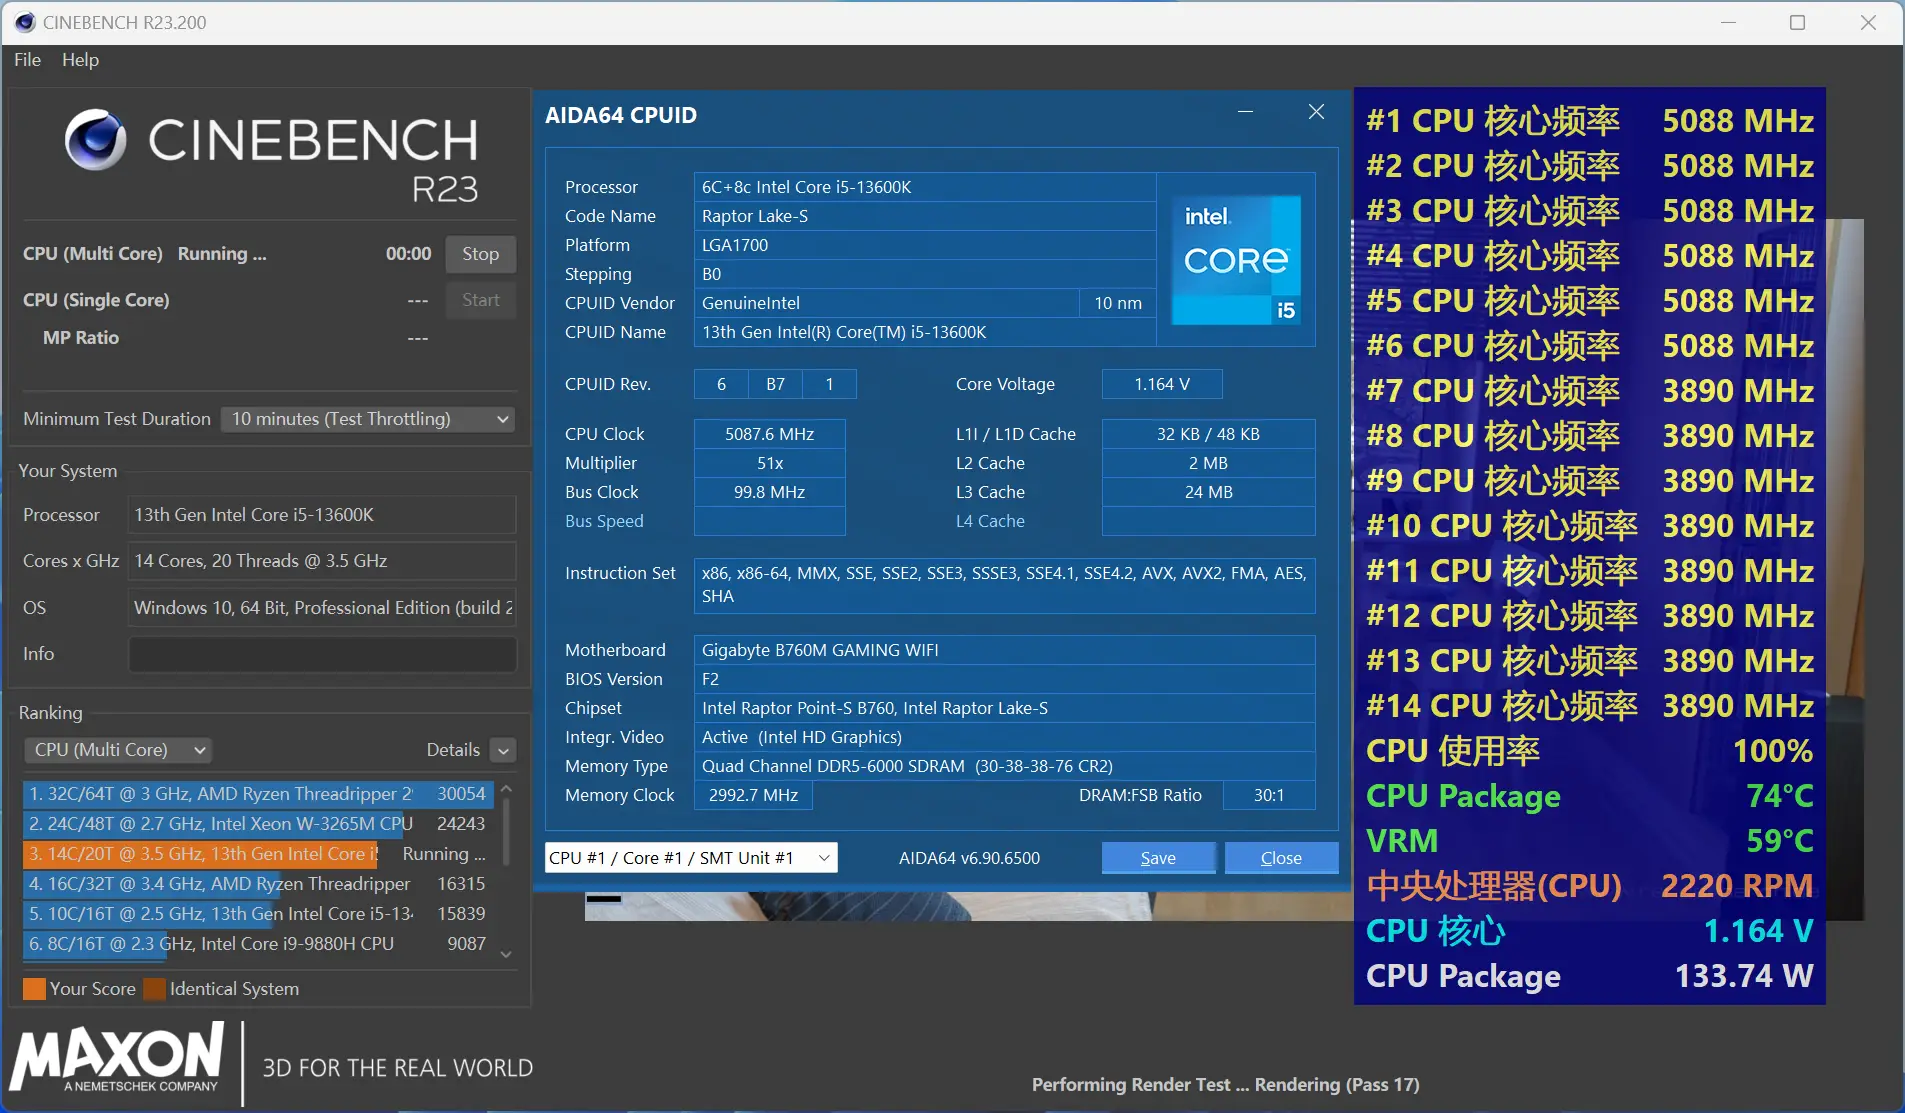This screenshot has width=1905, height=1113.
Task: Close the Cinebench window
Action: point(1867,22)
